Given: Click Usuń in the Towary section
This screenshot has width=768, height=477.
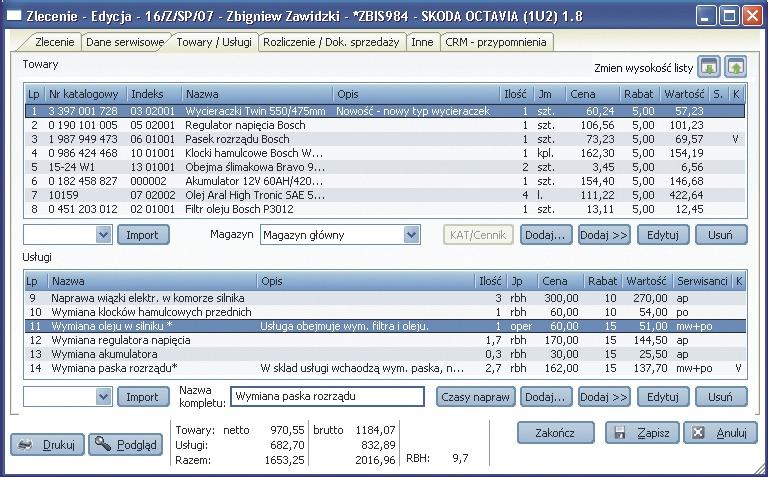Looking at the screenshot, I should 721,235.
